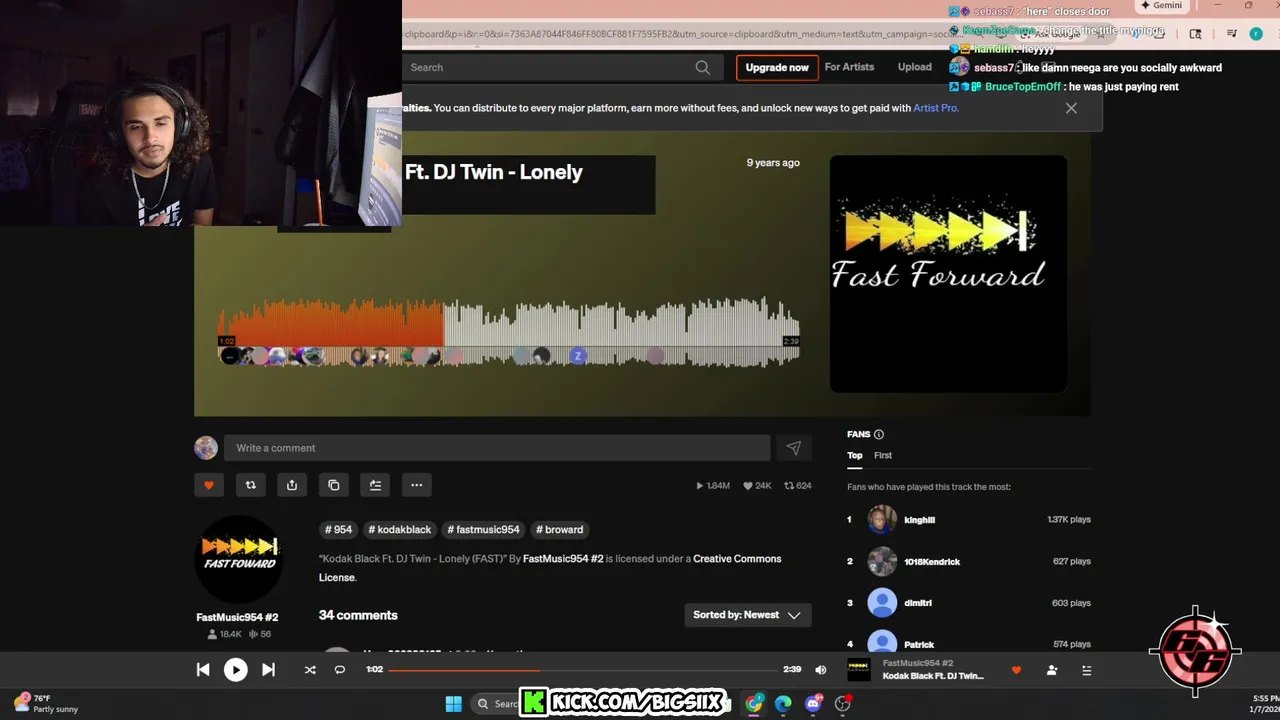
Task: Follow the Artist Pro link
Action: click(x=935, y=108)
